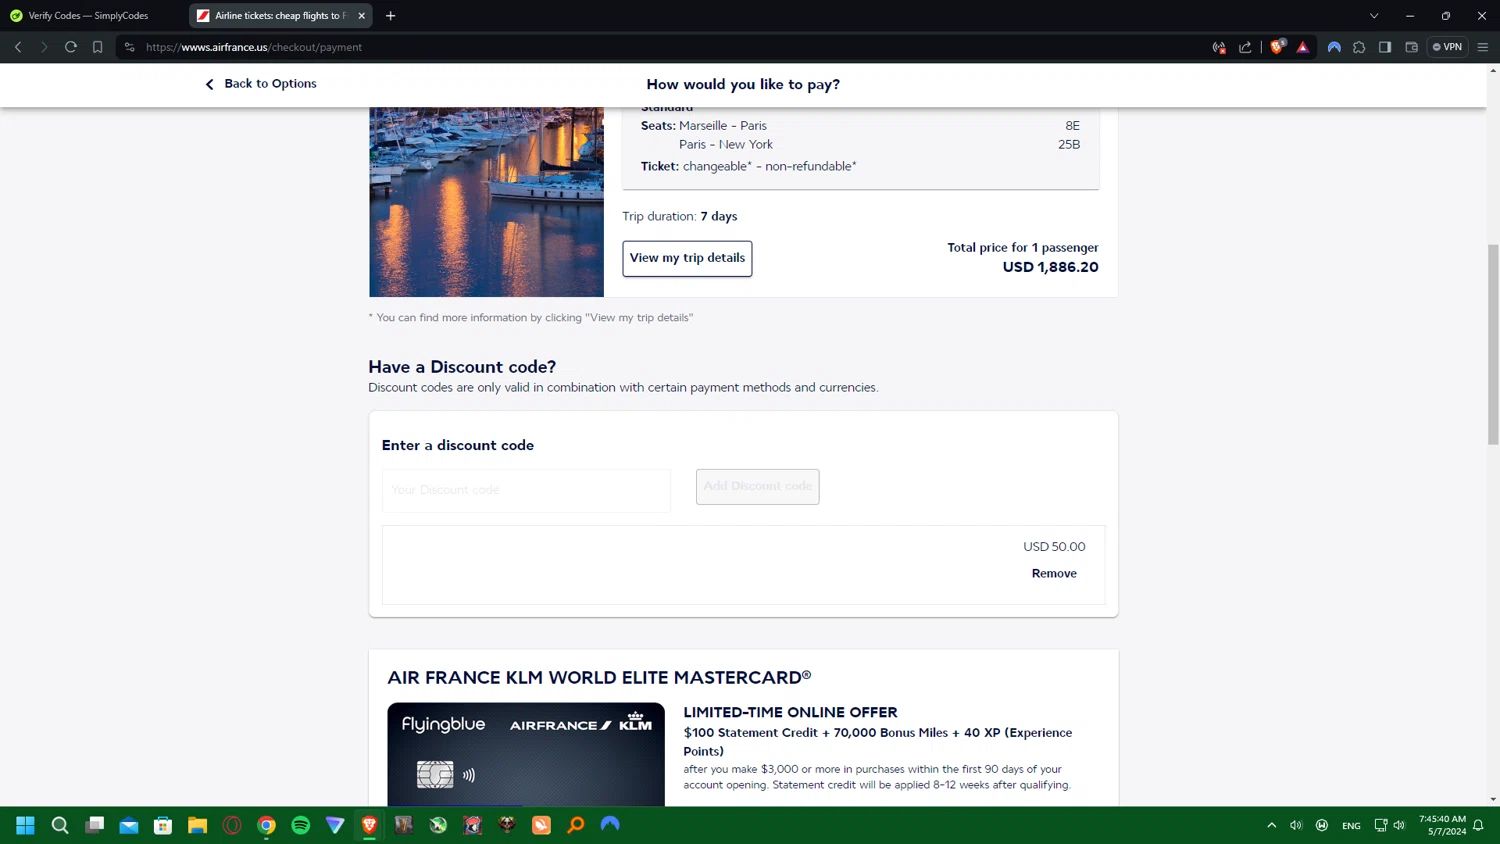Open Task View on taskbar
The height and width of the screenshot is (844, 1500).
95,825
